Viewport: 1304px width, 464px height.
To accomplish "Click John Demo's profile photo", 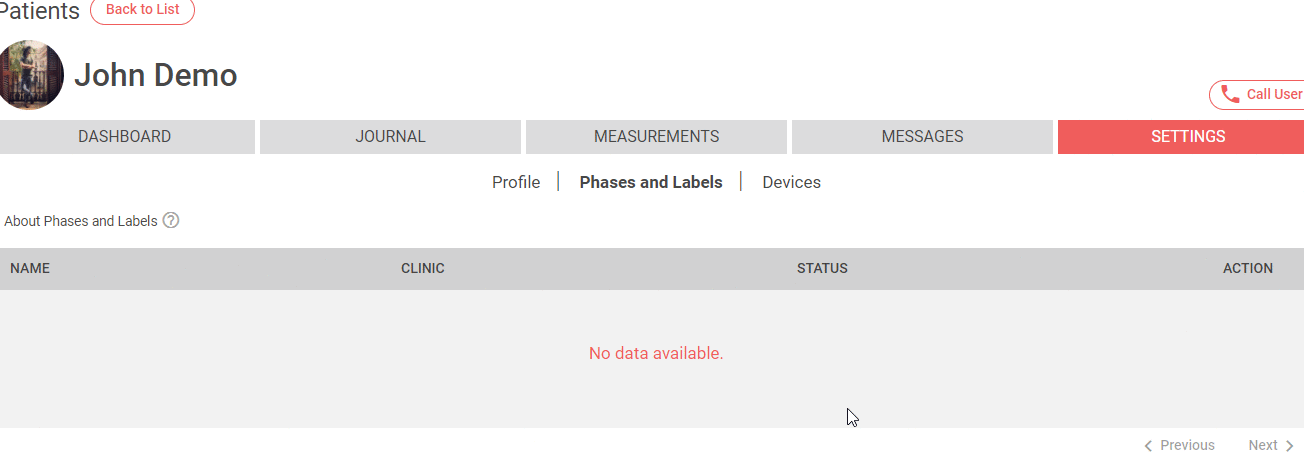I will point(30,75).
